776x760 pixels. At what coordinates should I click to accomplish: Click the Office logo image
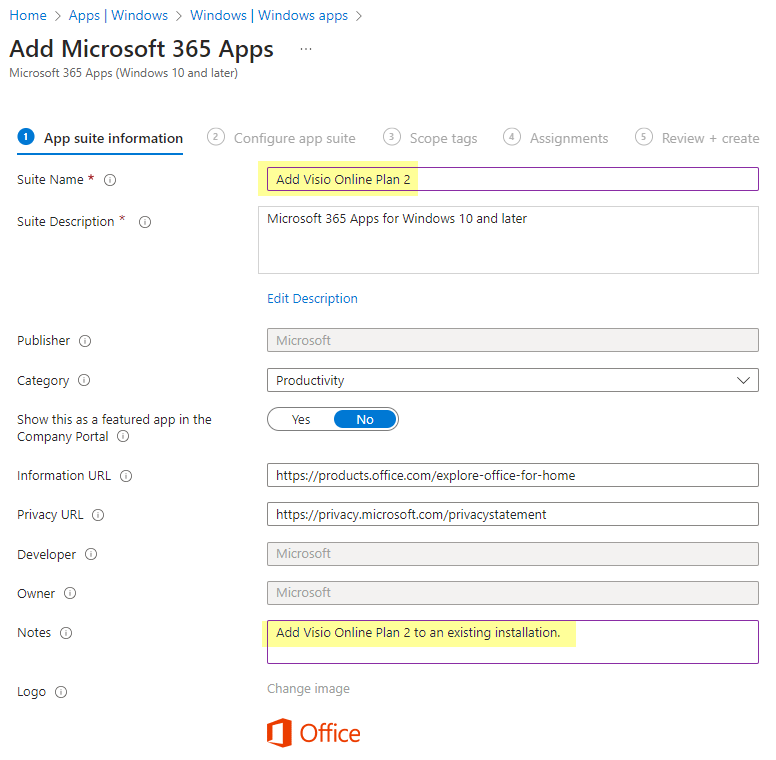pos(314,733)
